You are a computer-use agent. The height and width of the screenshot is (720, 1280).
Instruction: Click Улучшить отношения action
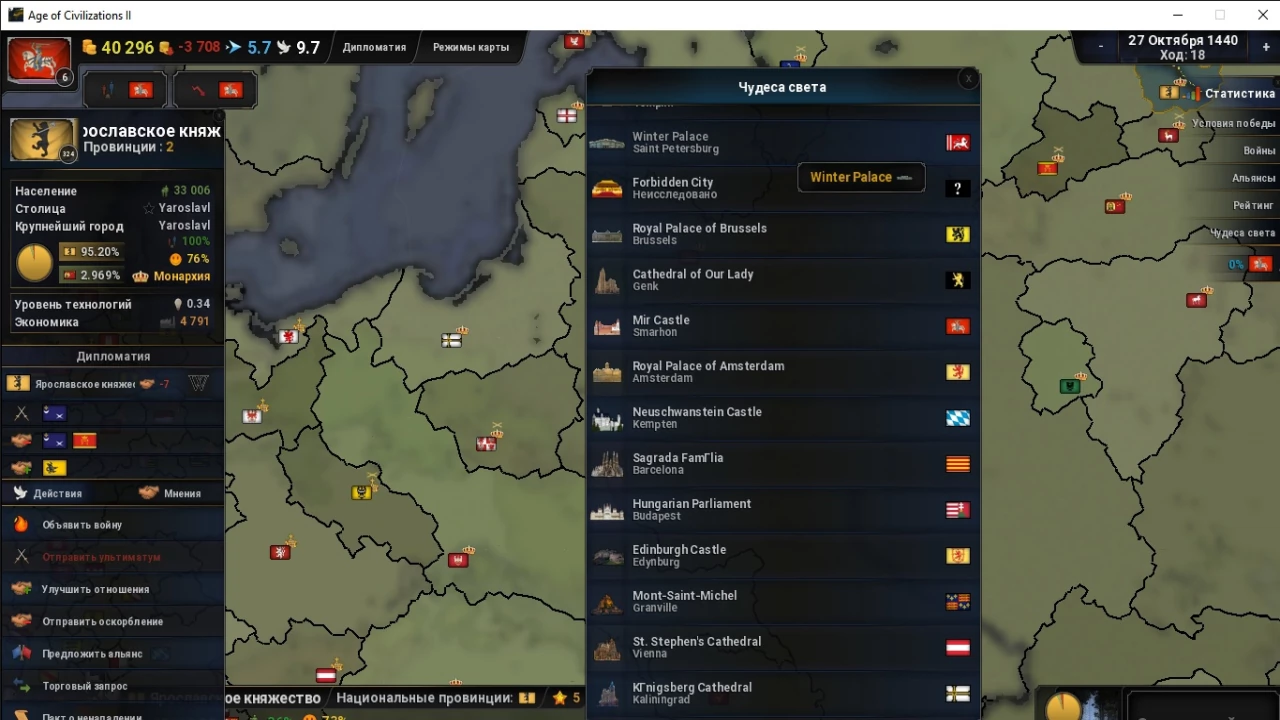click(95, 589)
